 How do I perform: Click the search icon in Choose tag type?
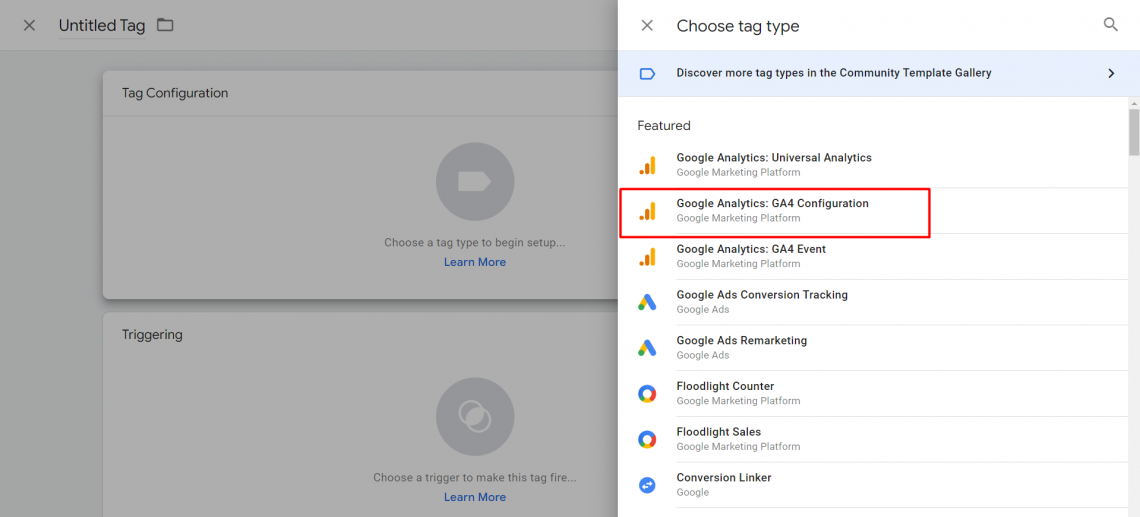[x=1110, y=25]
